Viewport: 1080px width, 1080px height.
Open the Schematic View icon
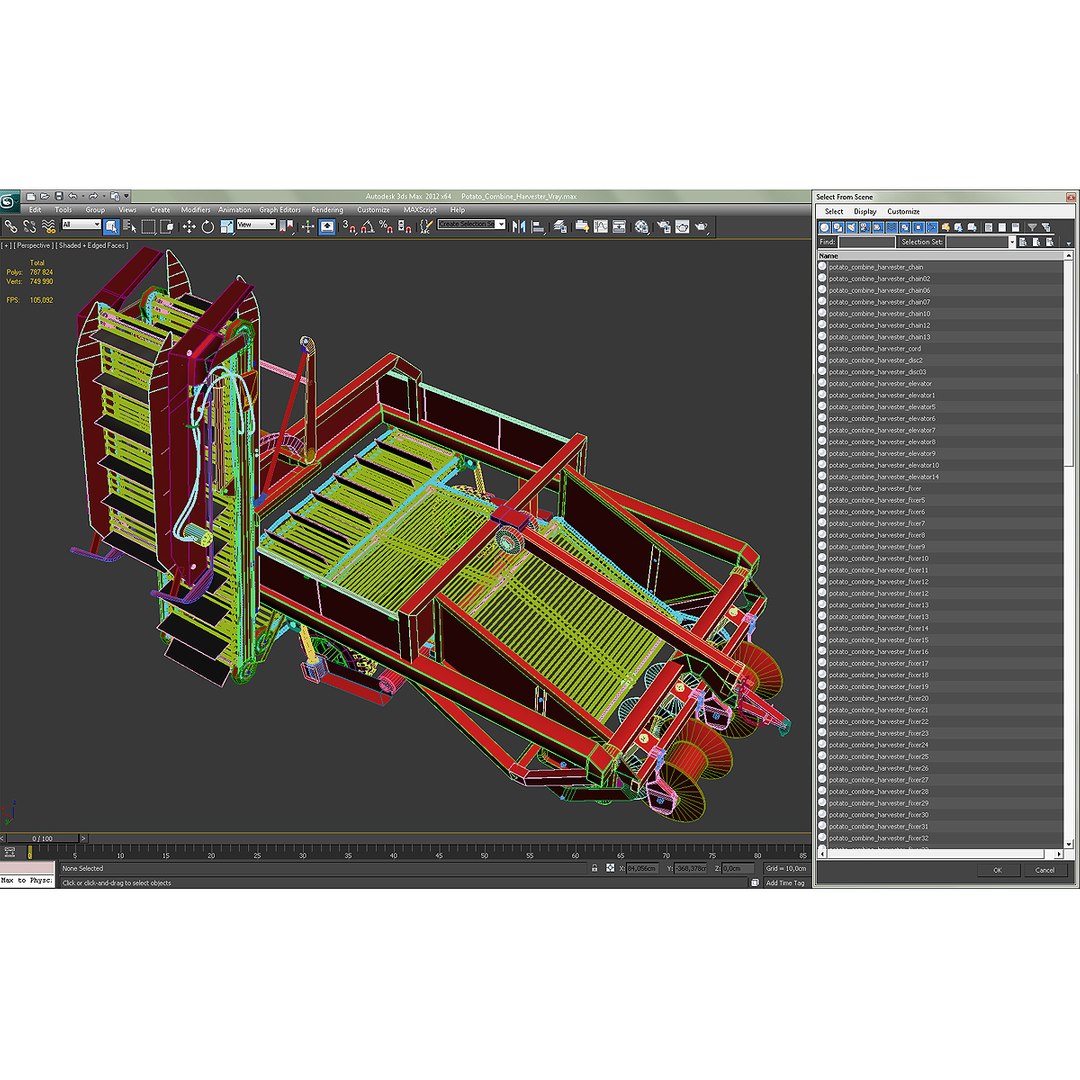click(x=619, y=226)
